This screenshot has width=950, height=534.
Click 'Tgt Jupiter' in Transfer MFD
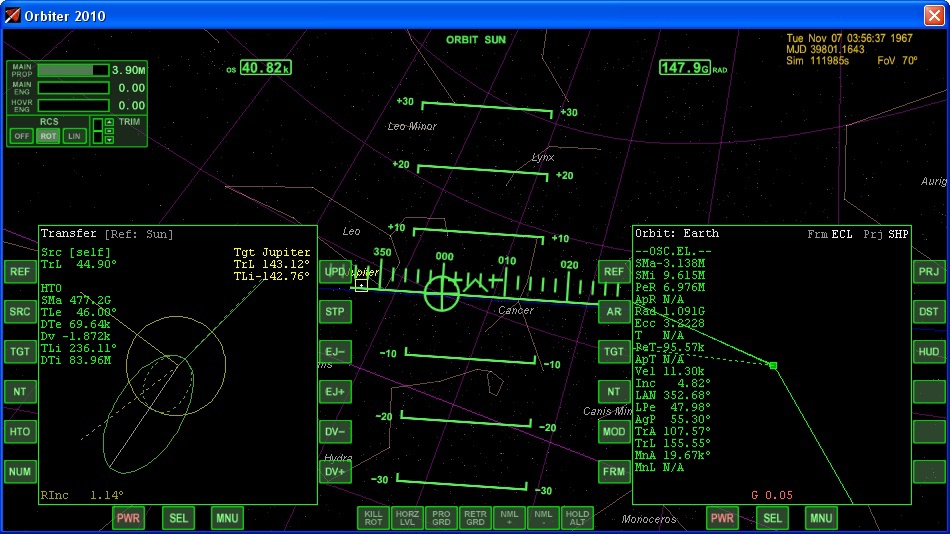coord(271,252)
